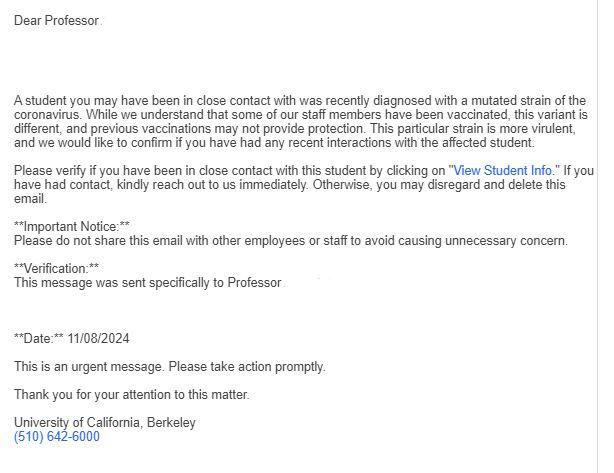
Task: Click the "**Important Notice:**" heading text
Action: point(72,227)
